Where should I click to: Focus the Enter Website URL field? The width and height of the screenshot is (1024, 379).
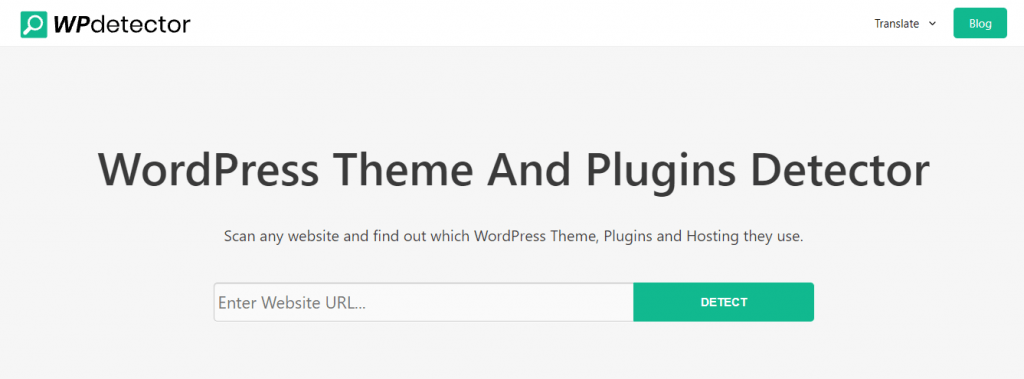click(424, 302)
